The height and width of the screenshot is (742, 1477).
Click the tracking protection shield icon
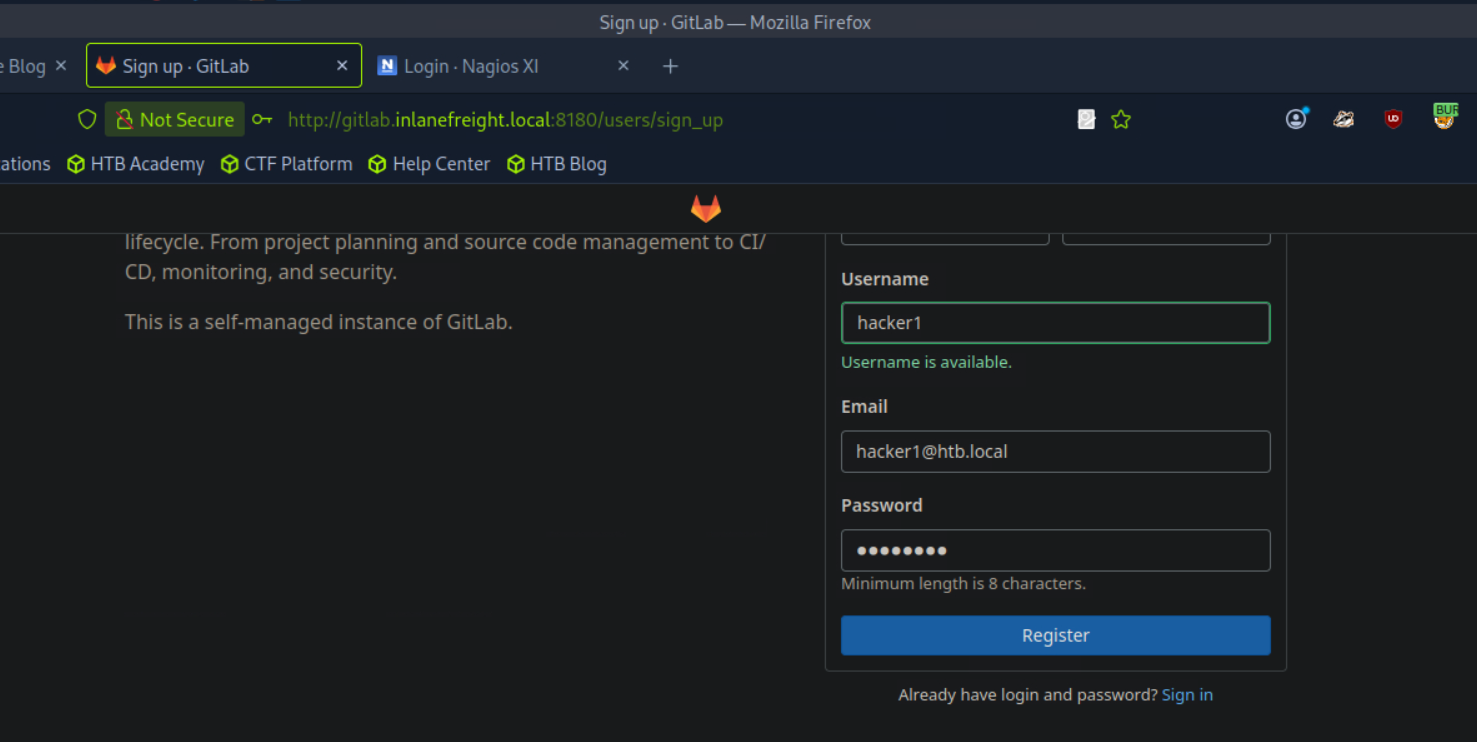point(87,120)
